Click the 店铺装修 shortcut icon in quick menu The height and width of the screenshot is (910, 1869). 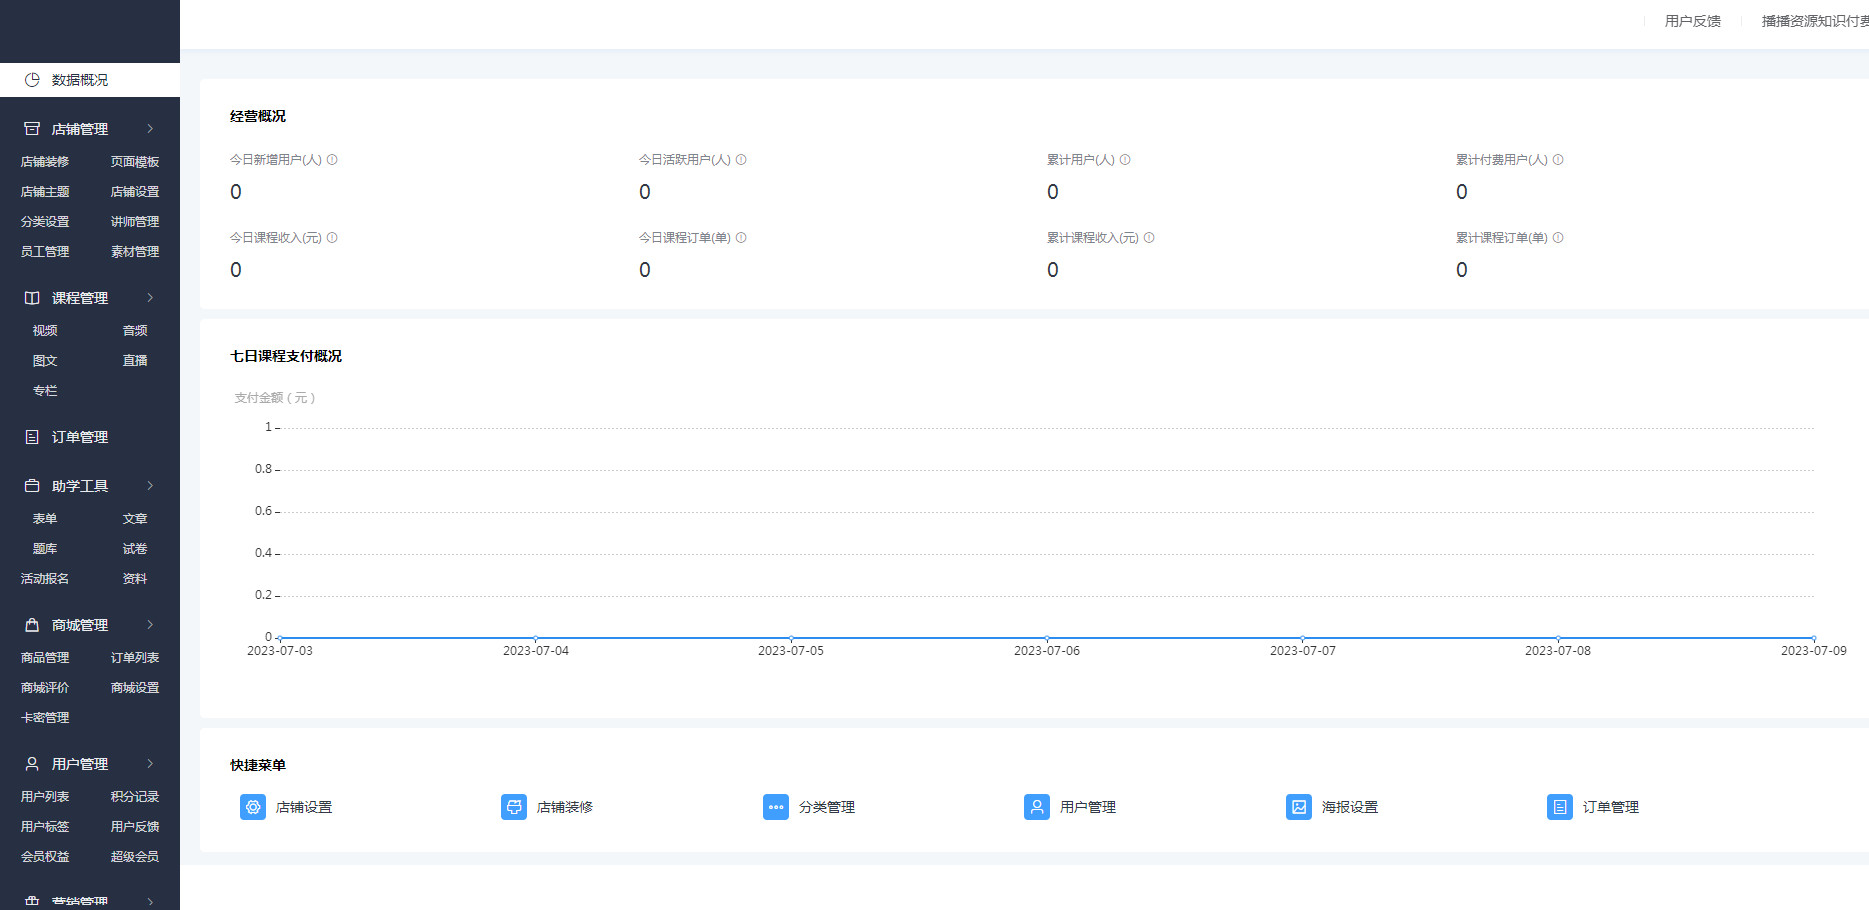point(514,807)
